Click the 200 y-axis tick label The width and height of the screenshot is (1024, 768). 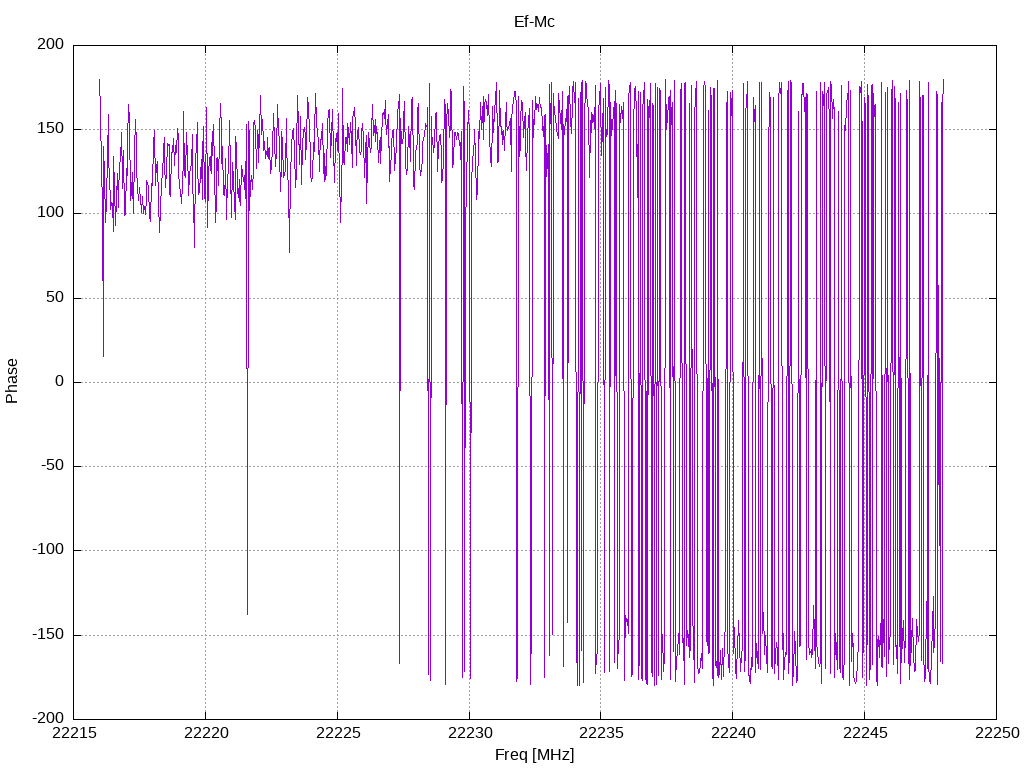(51, 44)
